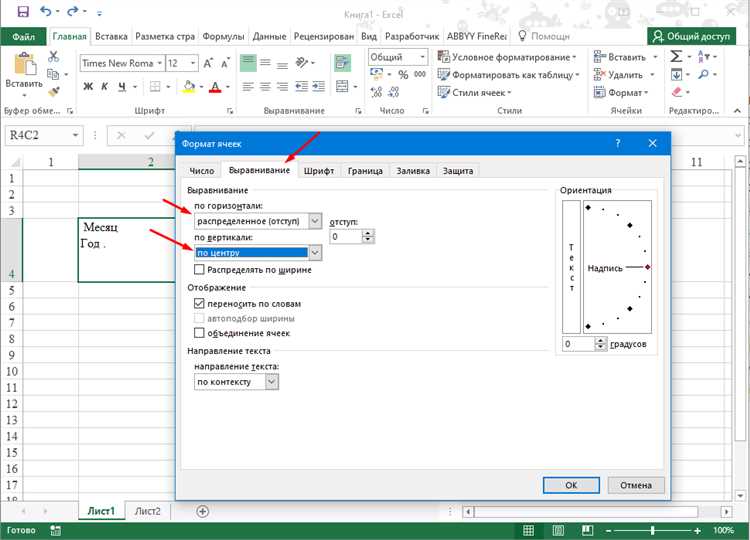The height and width of the screenshot is (540, 750).
Task: Enable the 'объединение ячеек' checkbox
Action: 199,332
